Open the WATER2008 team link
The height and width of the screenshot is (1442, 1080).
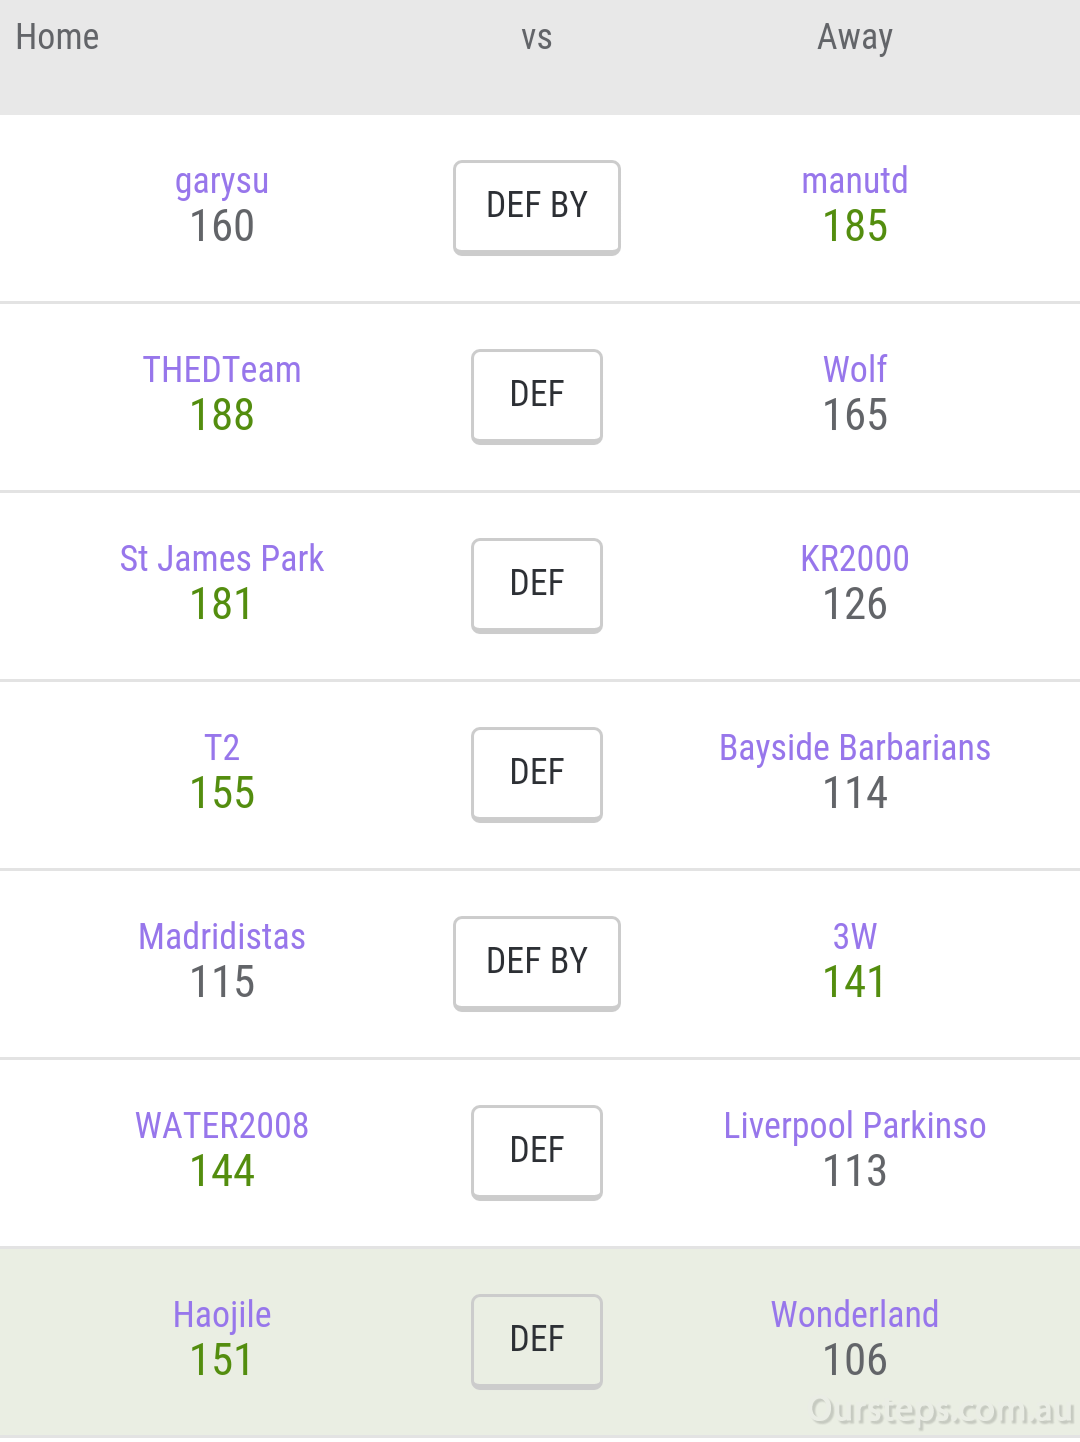click(x=222, y=1126)
